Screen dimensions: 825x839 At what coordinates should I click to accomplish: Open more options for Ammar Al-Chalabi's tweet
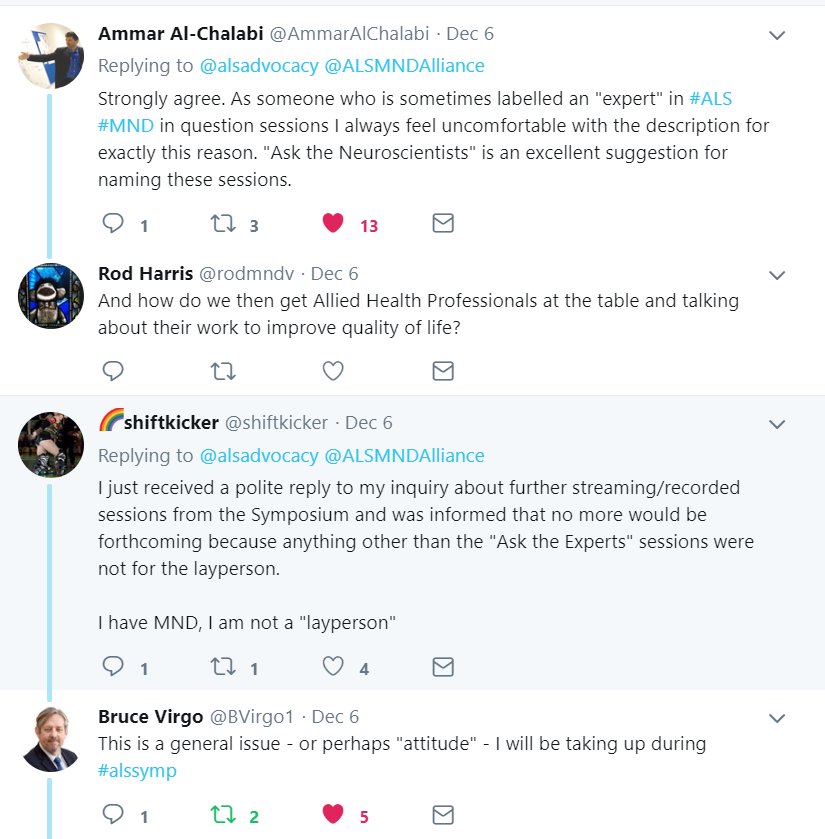[x=777, y=35]
